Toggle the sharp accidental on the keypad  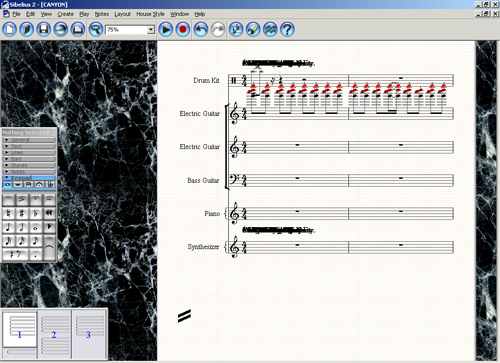point(22,213)
